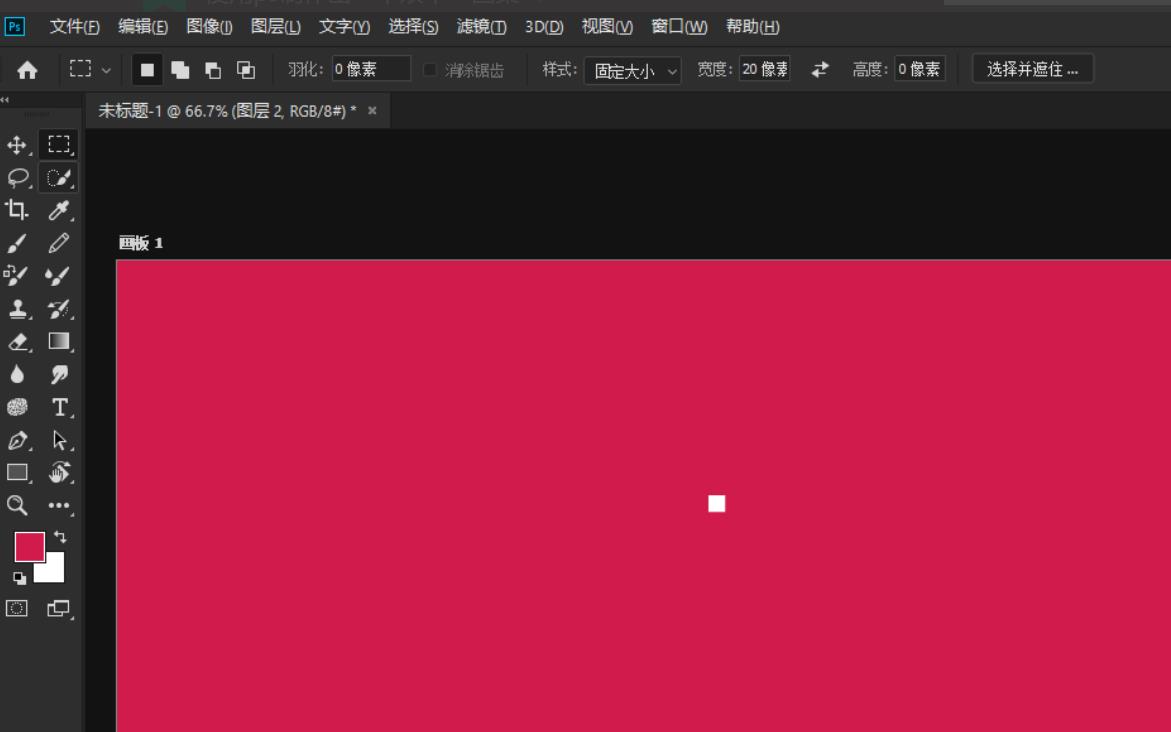1171x732 pixels.
Task: Swap width and height values
Action: (820, 69)
